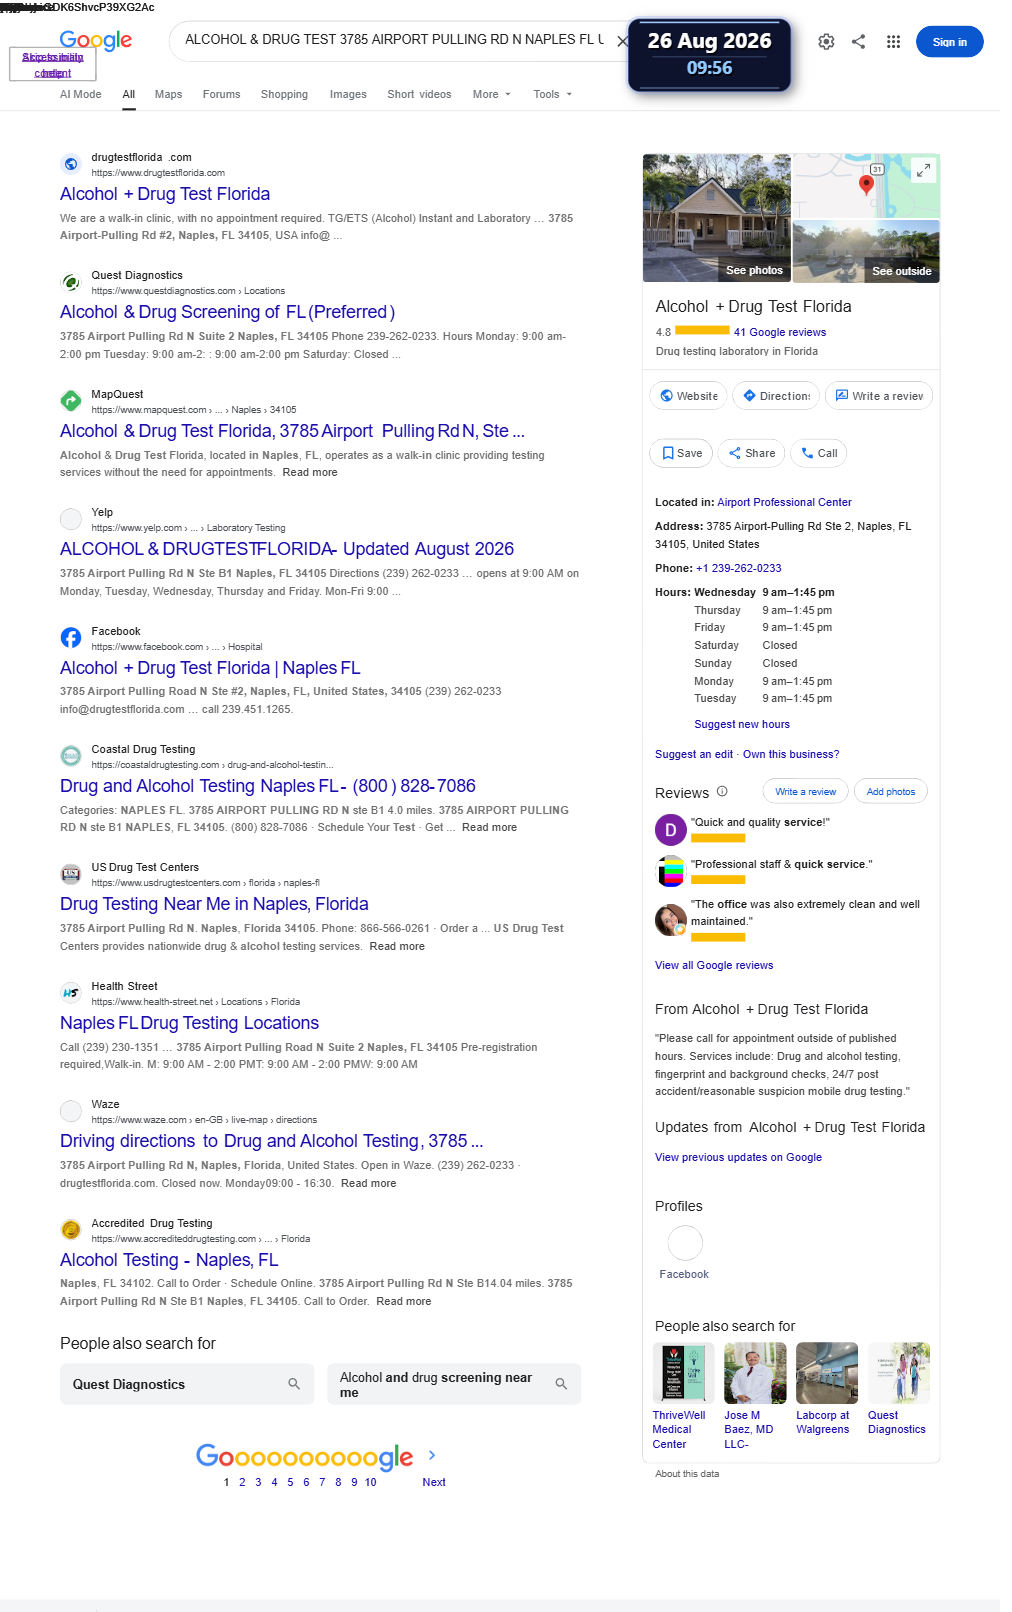Click Sign in button
Image resolution: width=1012 pixels, height=1612 pixels.
point(949,42)
